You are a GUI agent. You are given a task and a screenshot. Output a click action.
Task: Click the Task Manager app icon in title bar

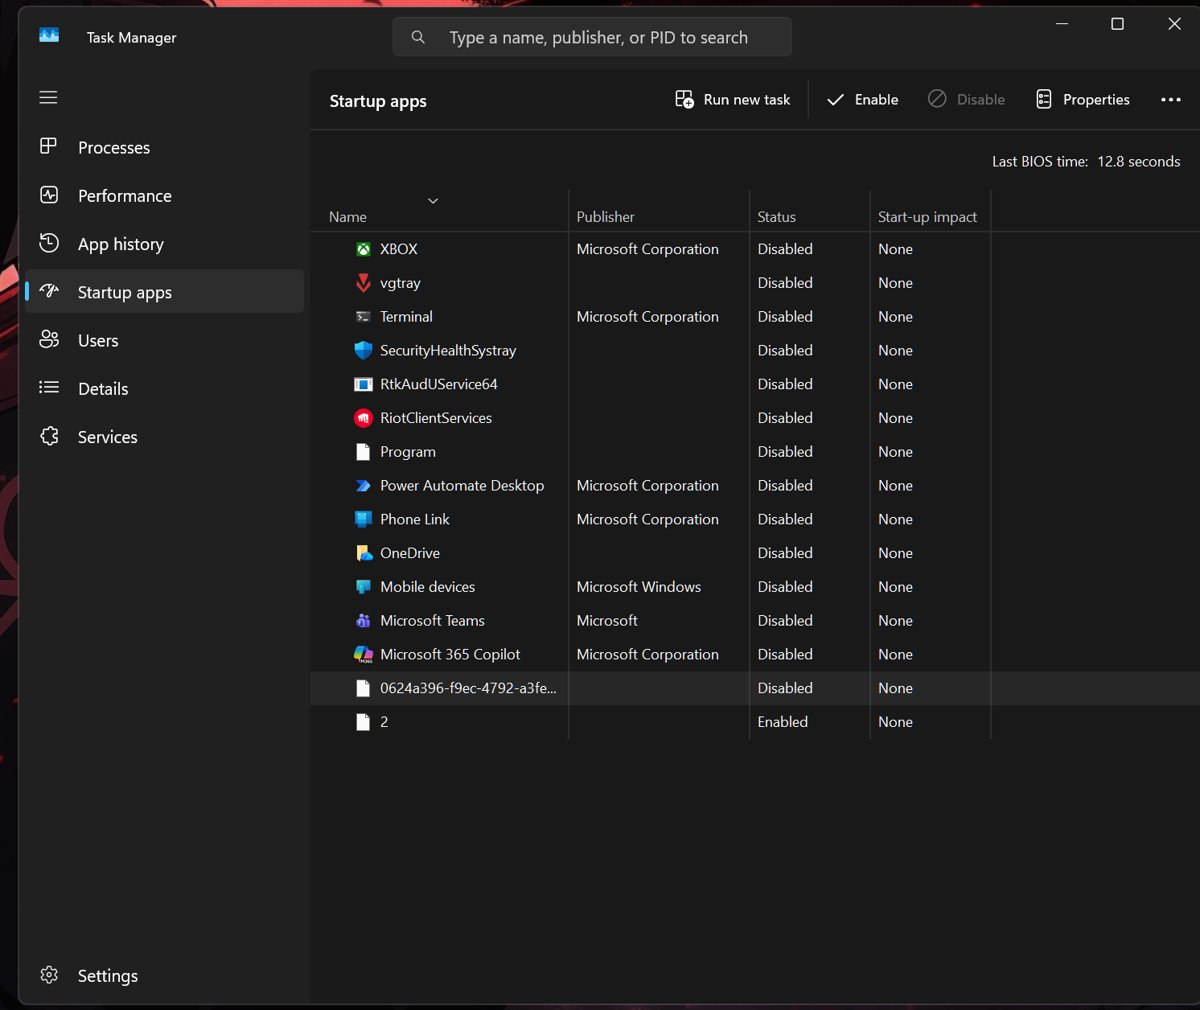pos(49,36)
